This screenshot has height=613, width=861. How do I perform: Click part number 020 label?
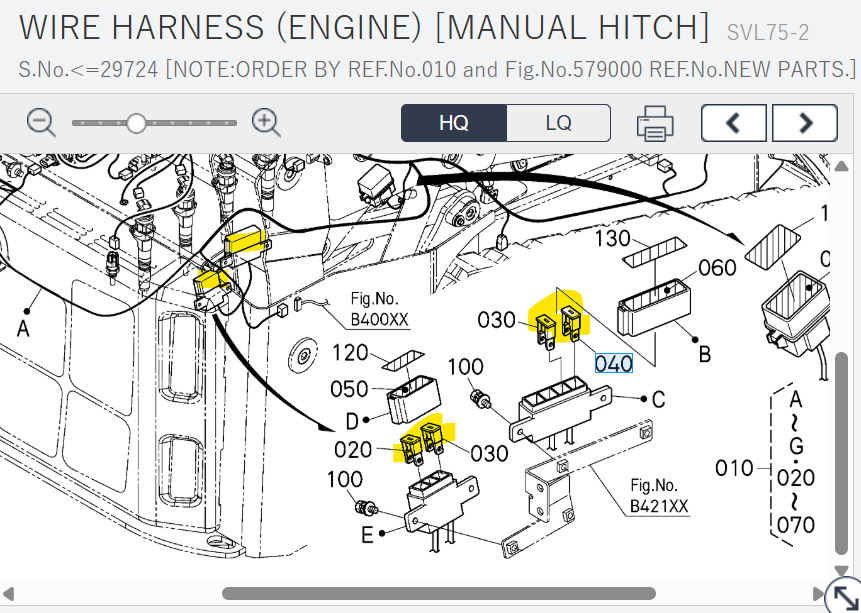pyautogui.click(x=353, y=450)
